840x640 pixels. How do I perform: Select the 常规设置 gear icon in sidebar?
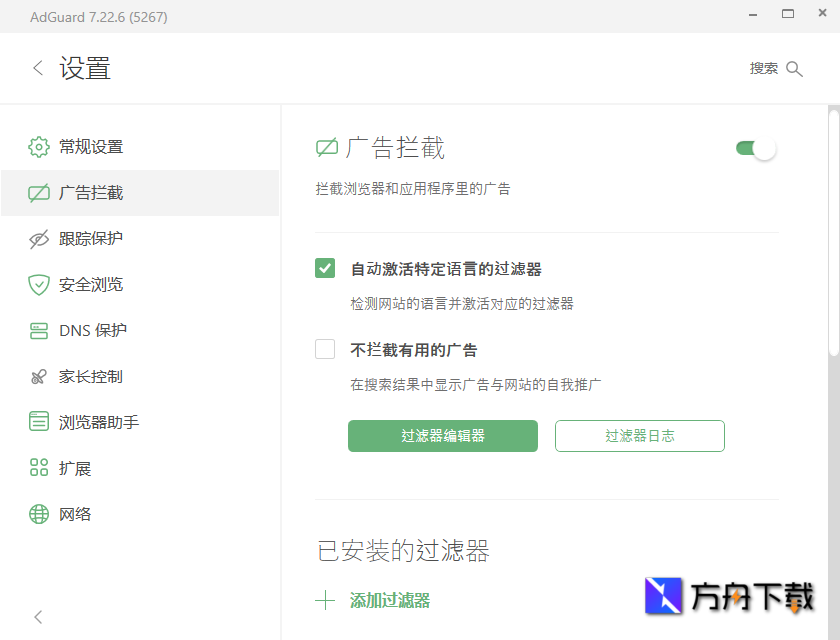pyautogui.click(x=38, y=146)
